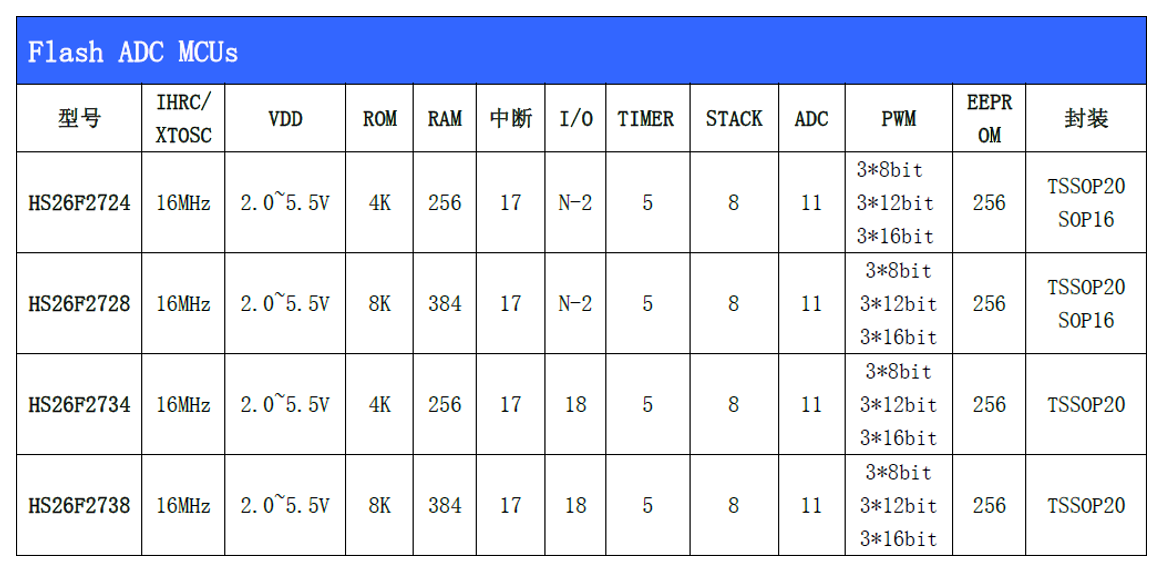Click the HS26F2724 model cell

click(x=80, y=203)
